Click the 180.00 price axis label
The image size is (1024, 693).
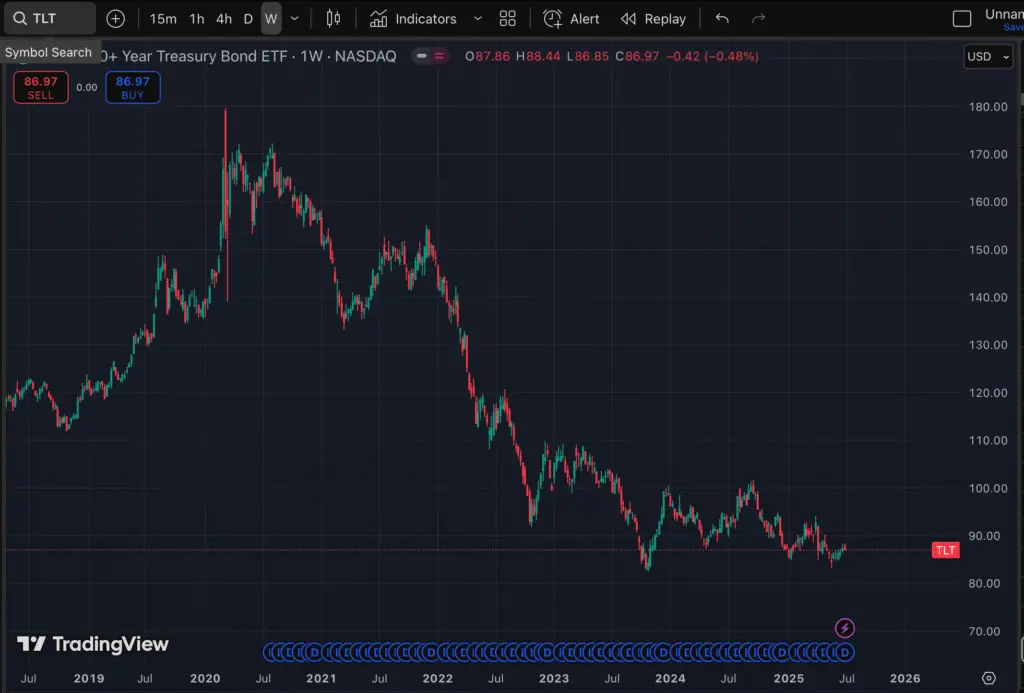coord(988,106)
